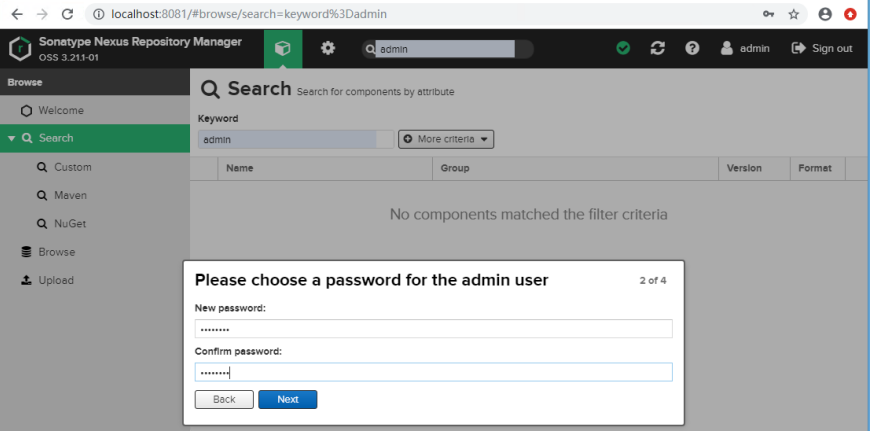Open the browser profile avatar icon
The image size is (870, 431).
[825, 14]
